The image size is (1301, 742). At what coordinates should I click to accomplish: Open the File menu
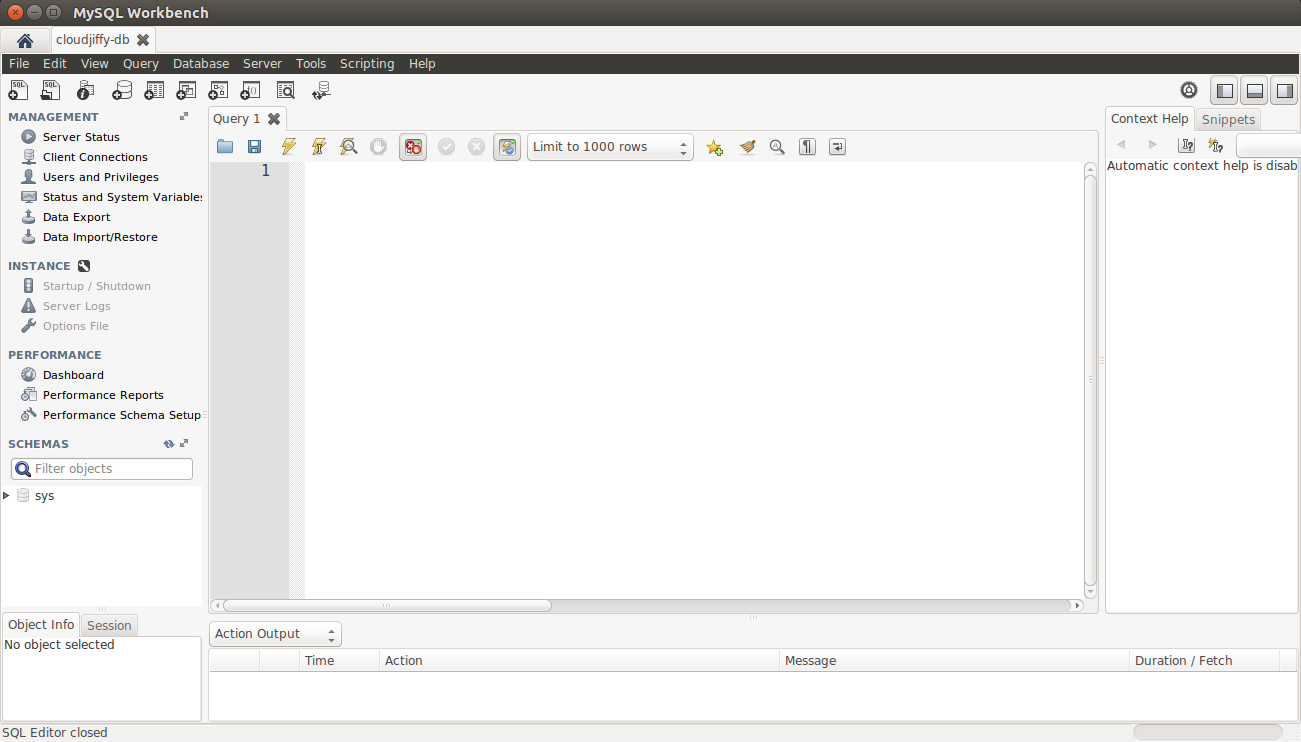click(x=19, y=63)
